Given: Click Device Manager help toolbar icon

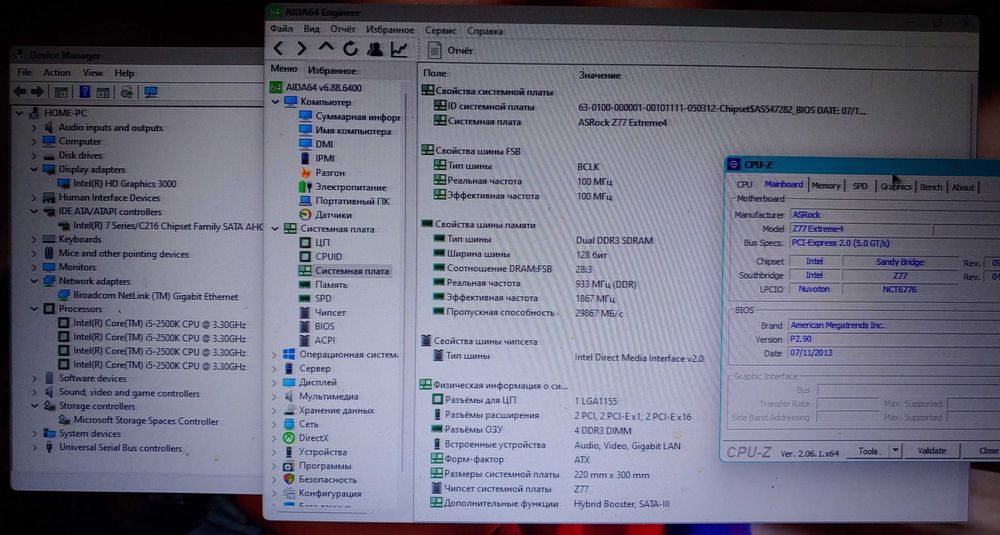Looking at the screenshot, I should (84, 92).
